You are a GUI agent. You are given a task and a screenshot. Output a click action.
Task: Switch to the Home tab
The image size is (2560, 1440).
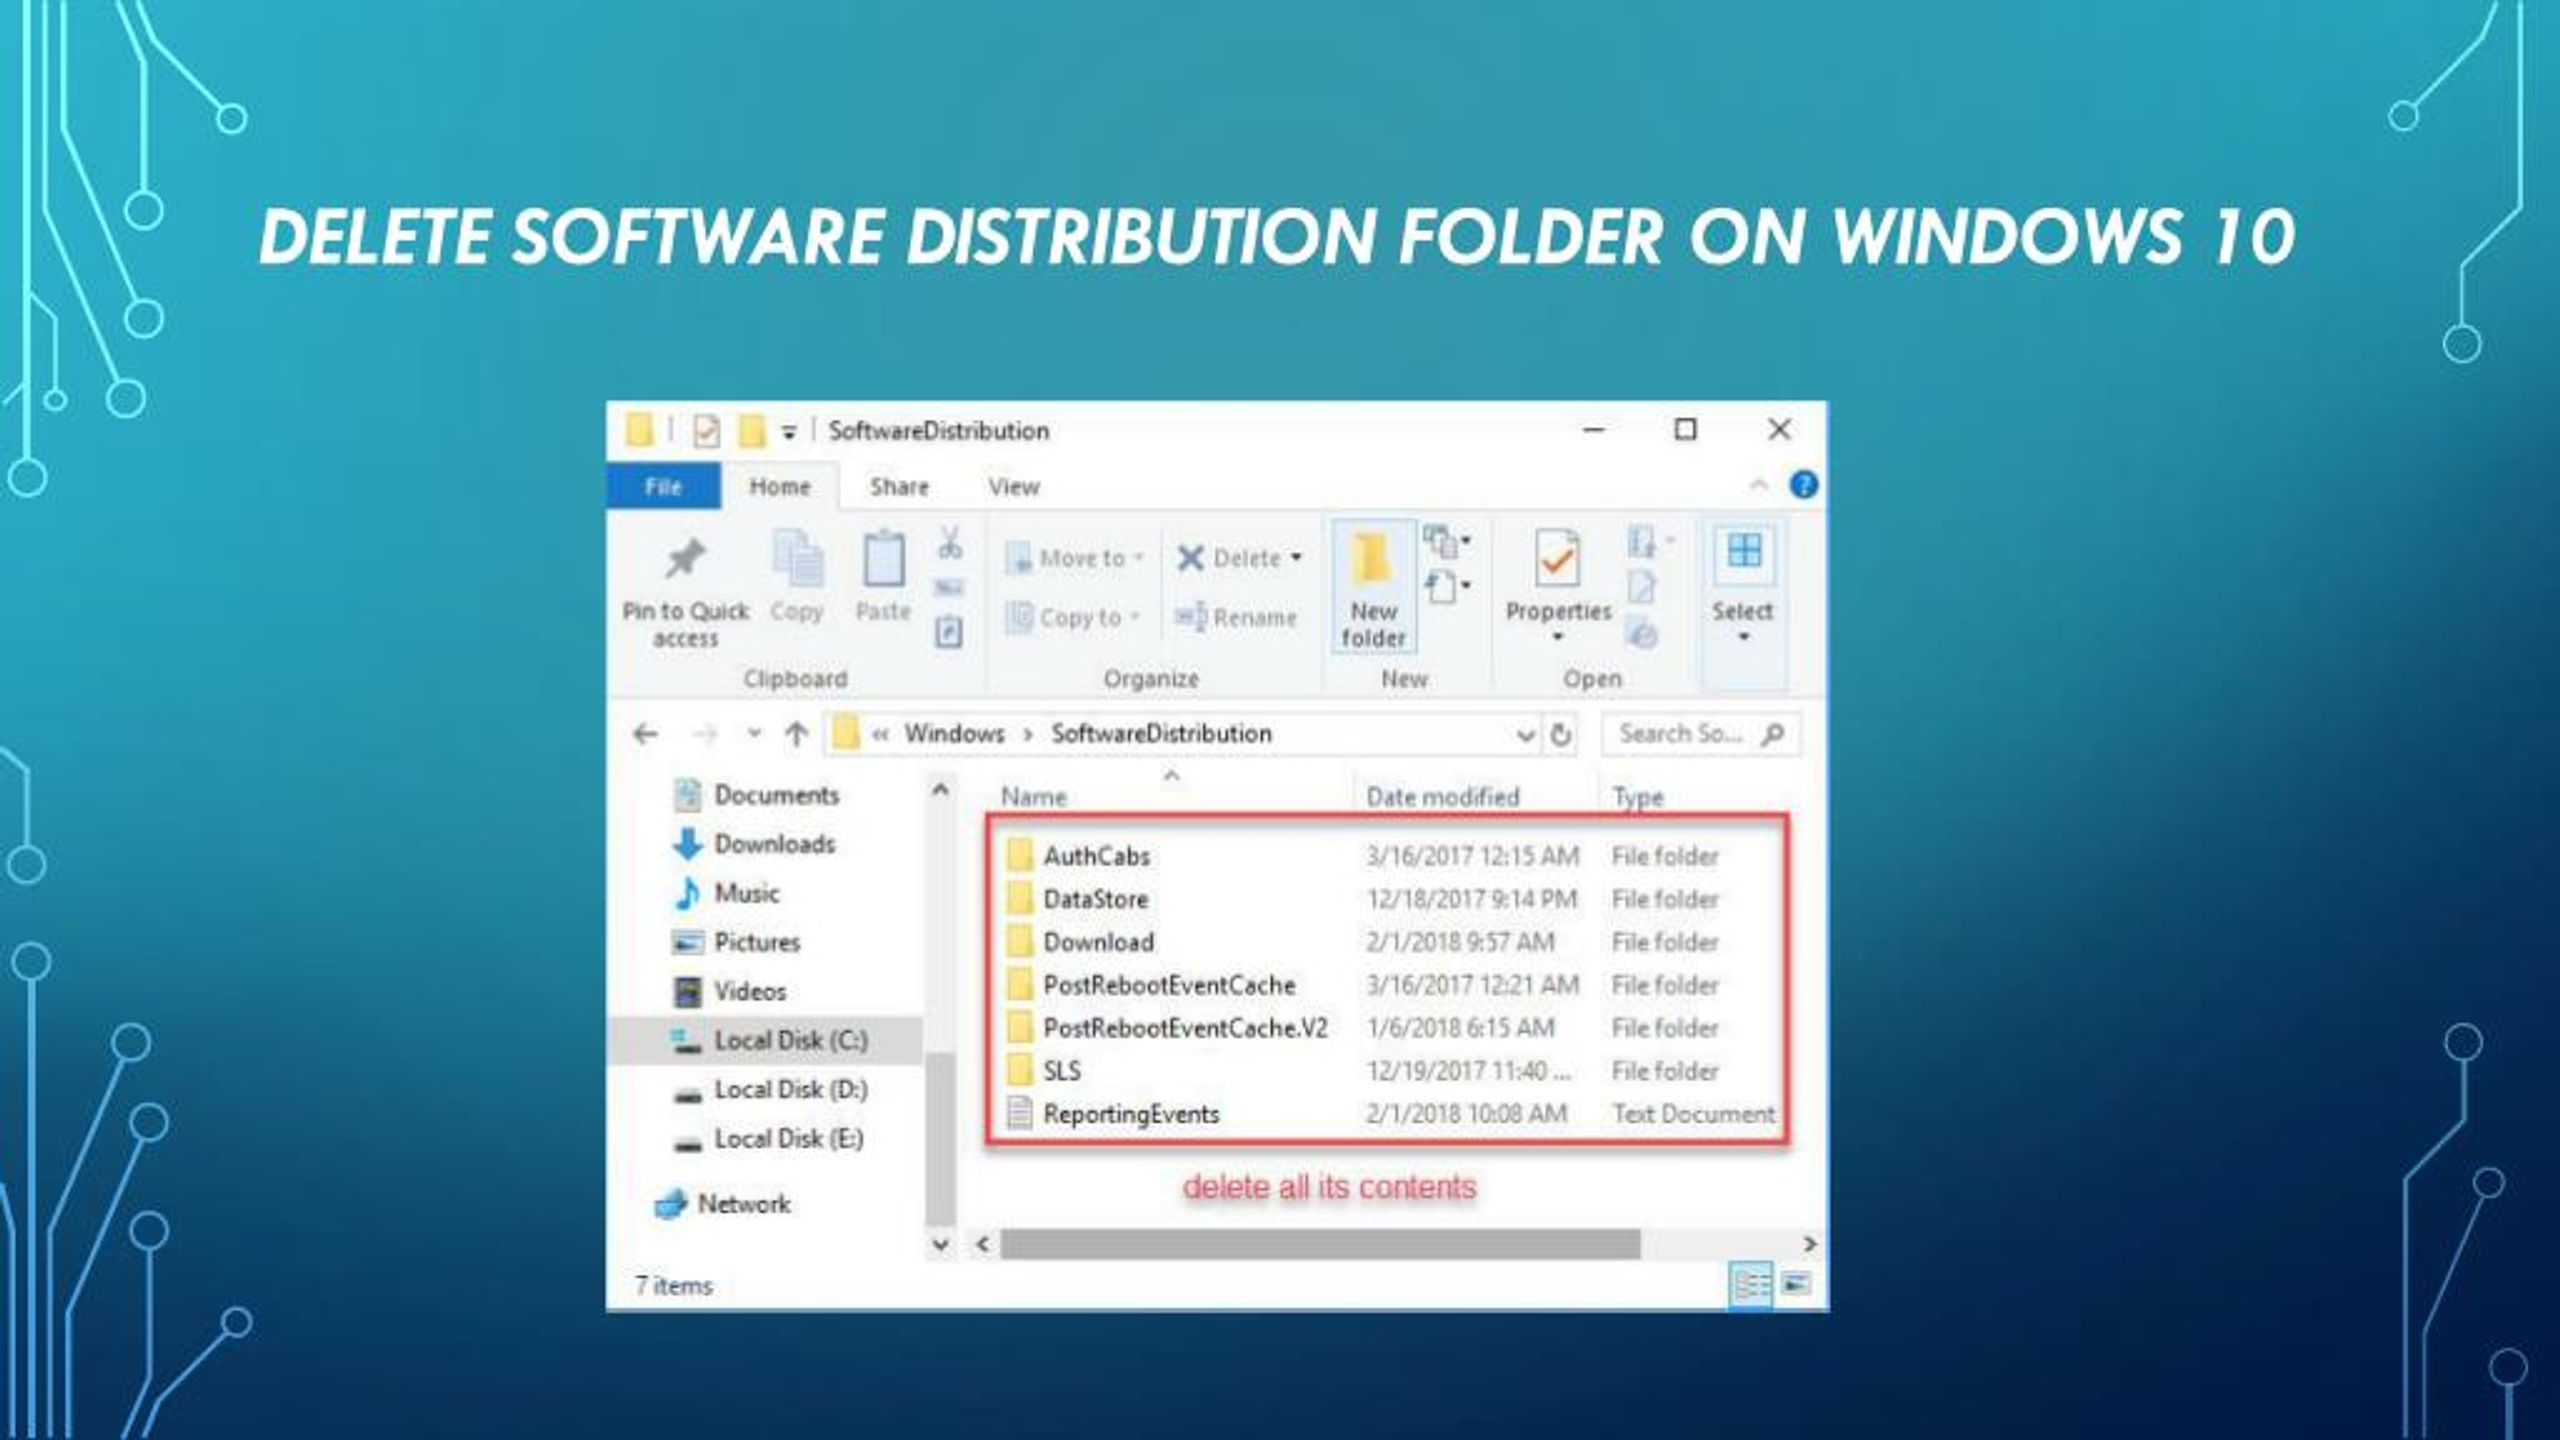[x=780, y=486]
